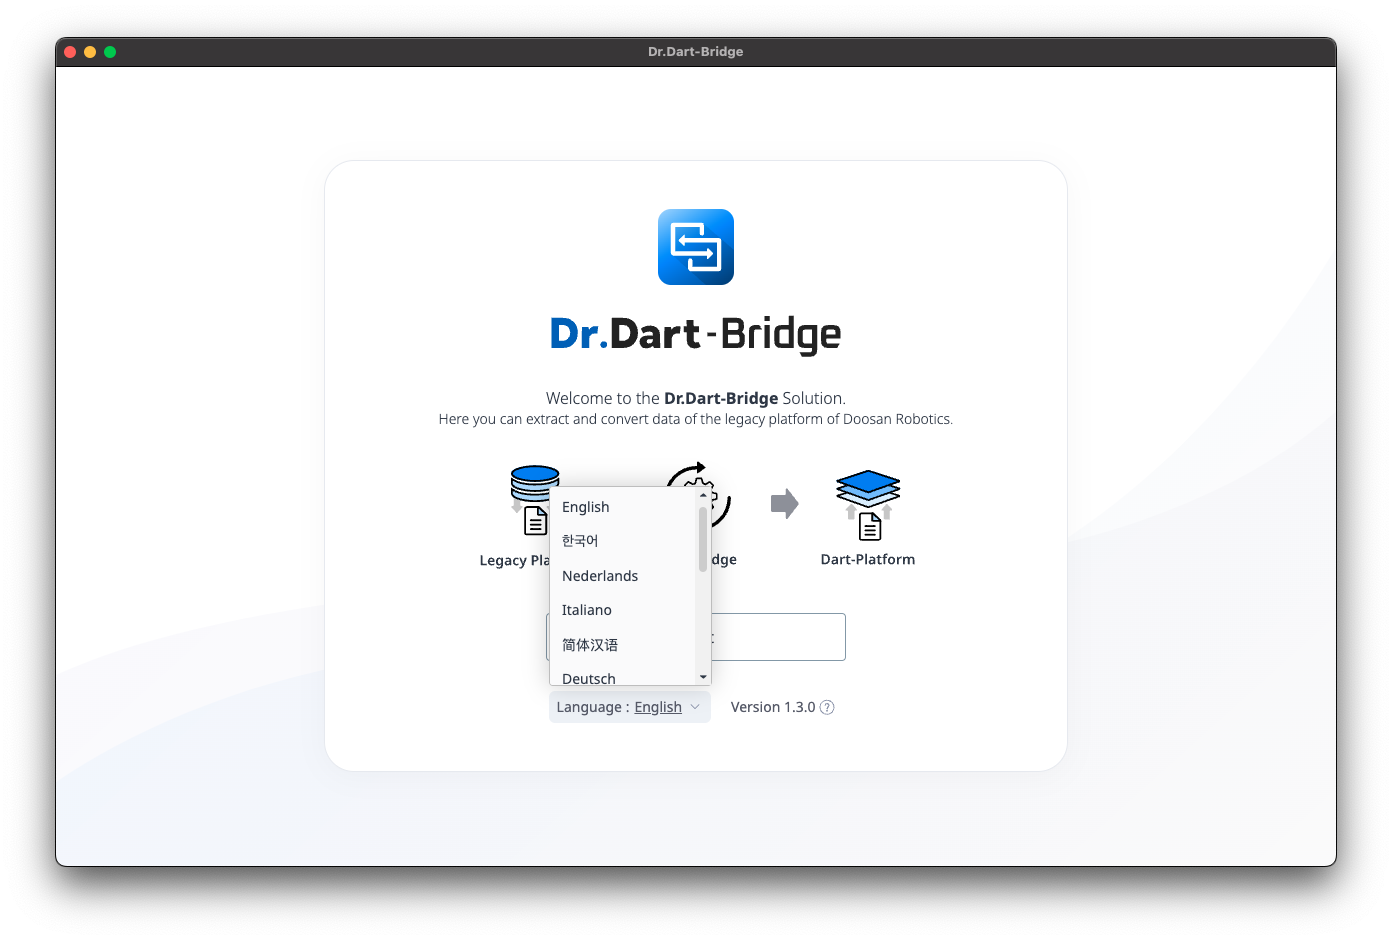
Task: Click the gray right arrow icon
Action: [x=785, y=503]
